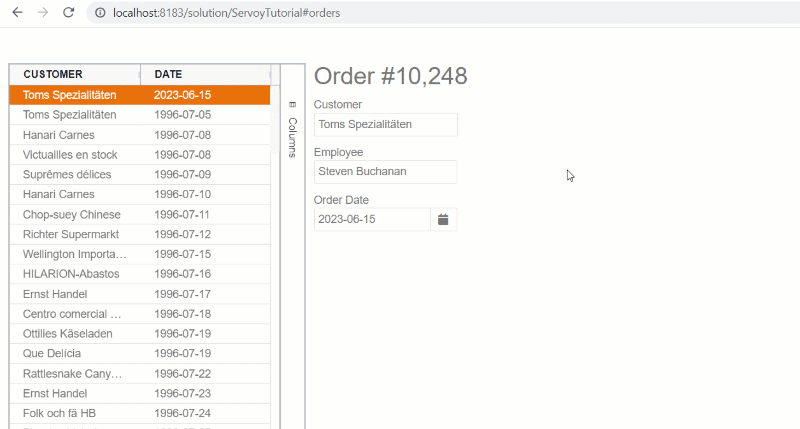Focus the Employee field with Steven Buchanan
Image resolution: width=800 pixels, height=429 pixels.
(x=385, y=172)
